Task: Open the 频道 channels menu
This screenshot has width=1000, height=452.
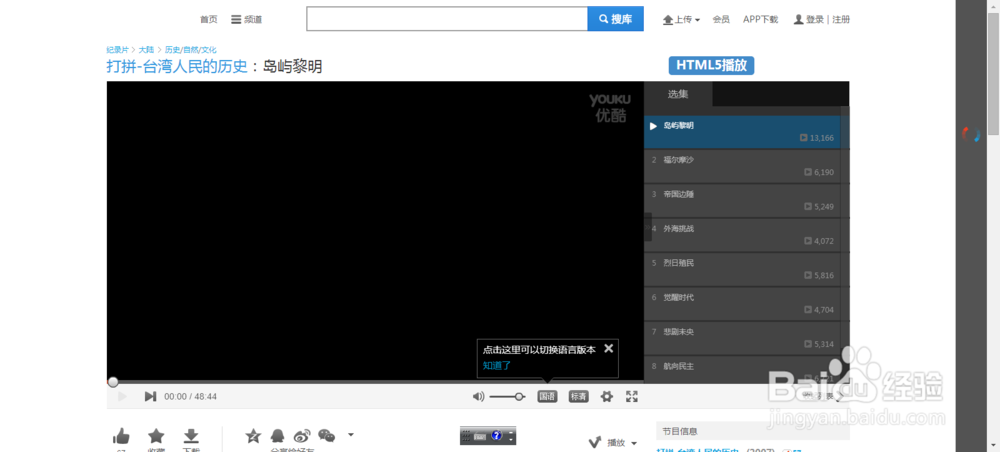Action: (247, 20)
